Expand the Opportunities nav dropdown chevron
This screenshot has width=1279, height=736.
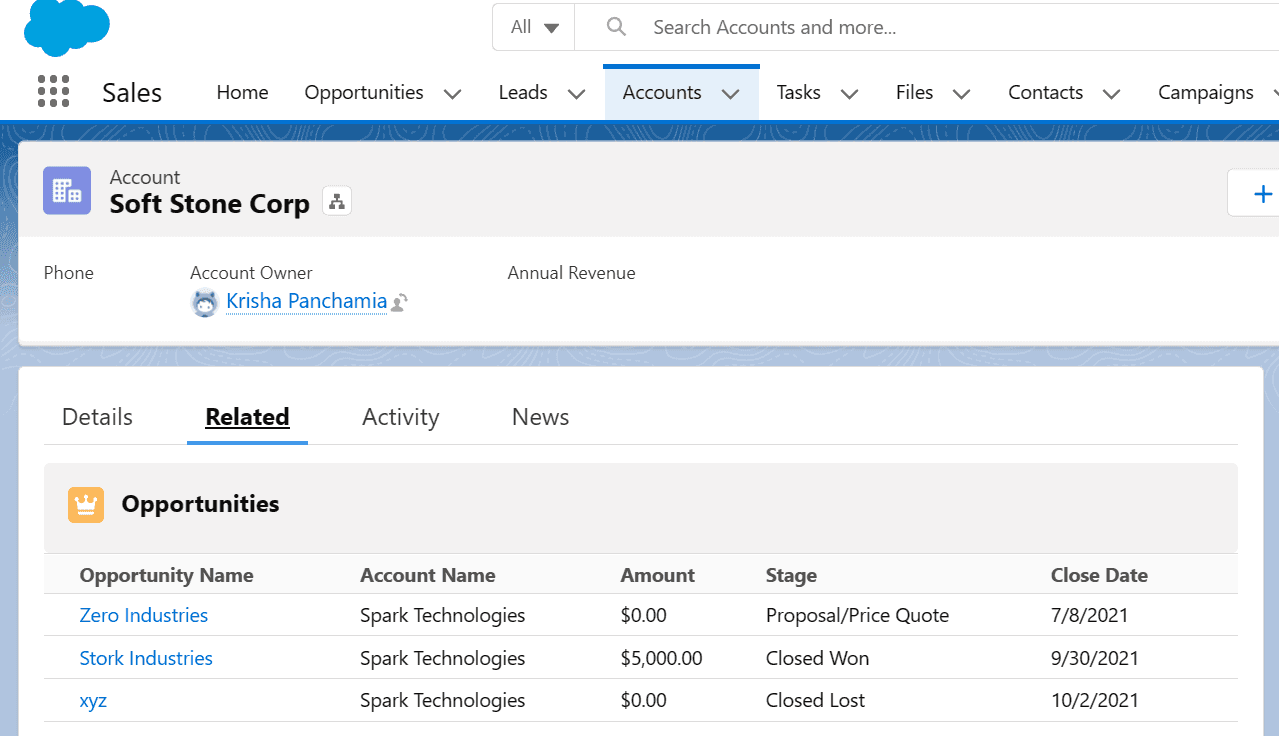coord(452,94)
